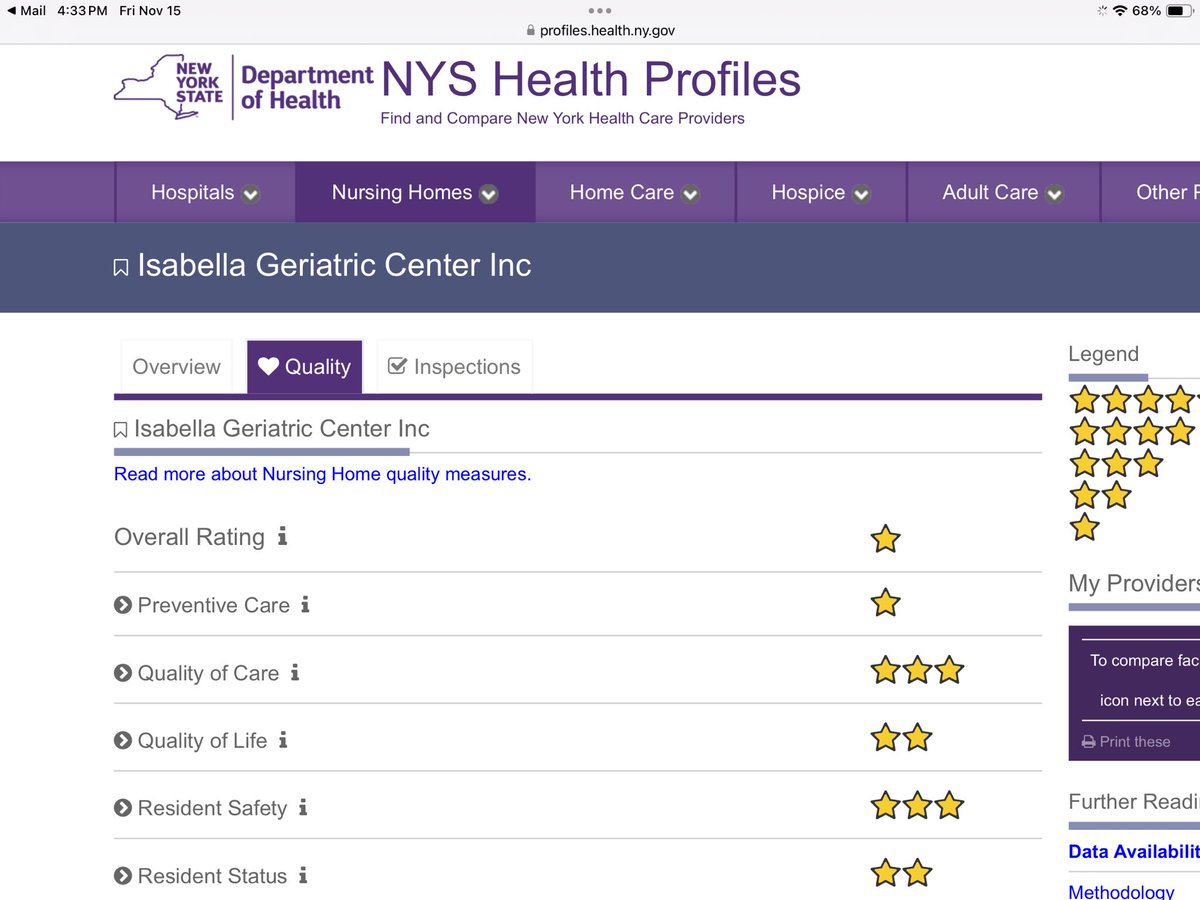The height and width of the screenshot is (900, 1200).
Task: Open the Nursing Homes dropdown menu
Action: [x=415, y=192]
